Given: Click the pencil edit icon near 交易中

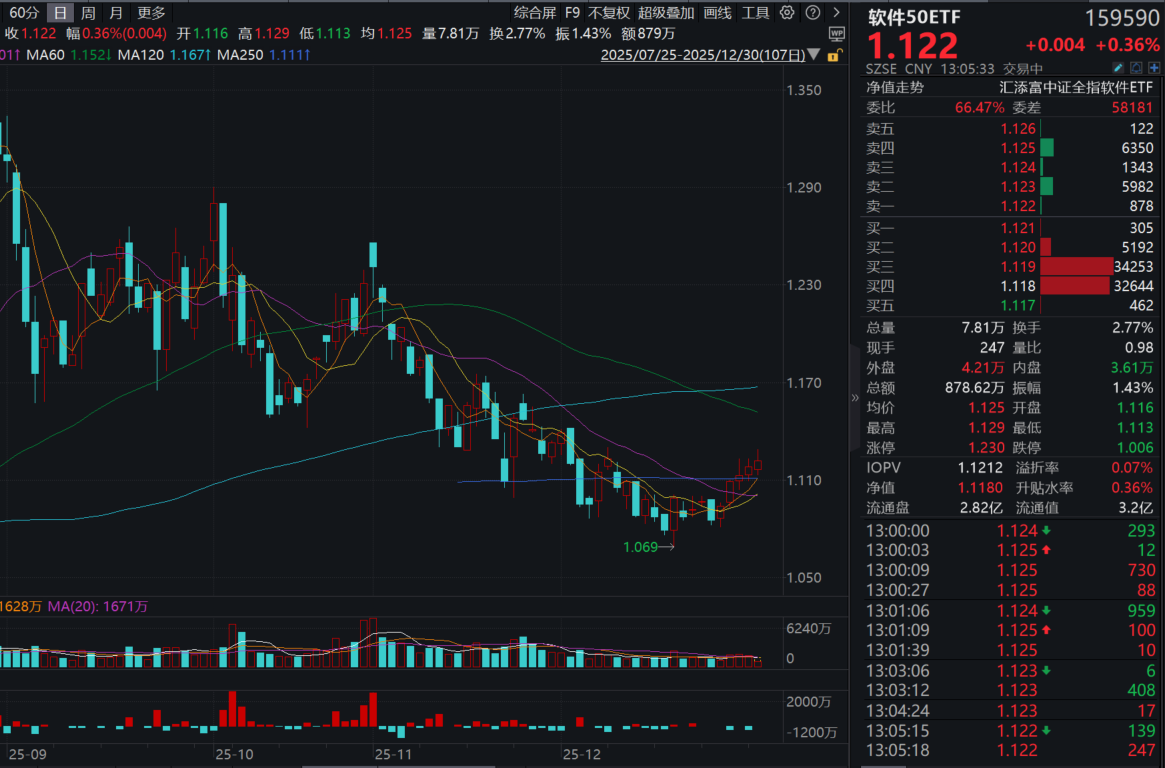Looking at the screenshot, I should [x=1118, y=66].
